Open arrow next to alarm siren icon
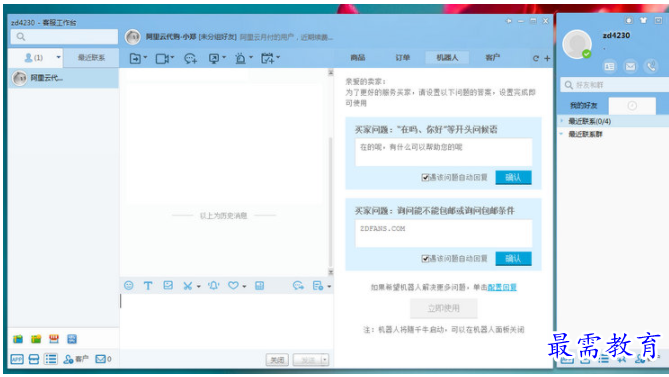Screen dimensions: 669x377 tap(251, 57)
